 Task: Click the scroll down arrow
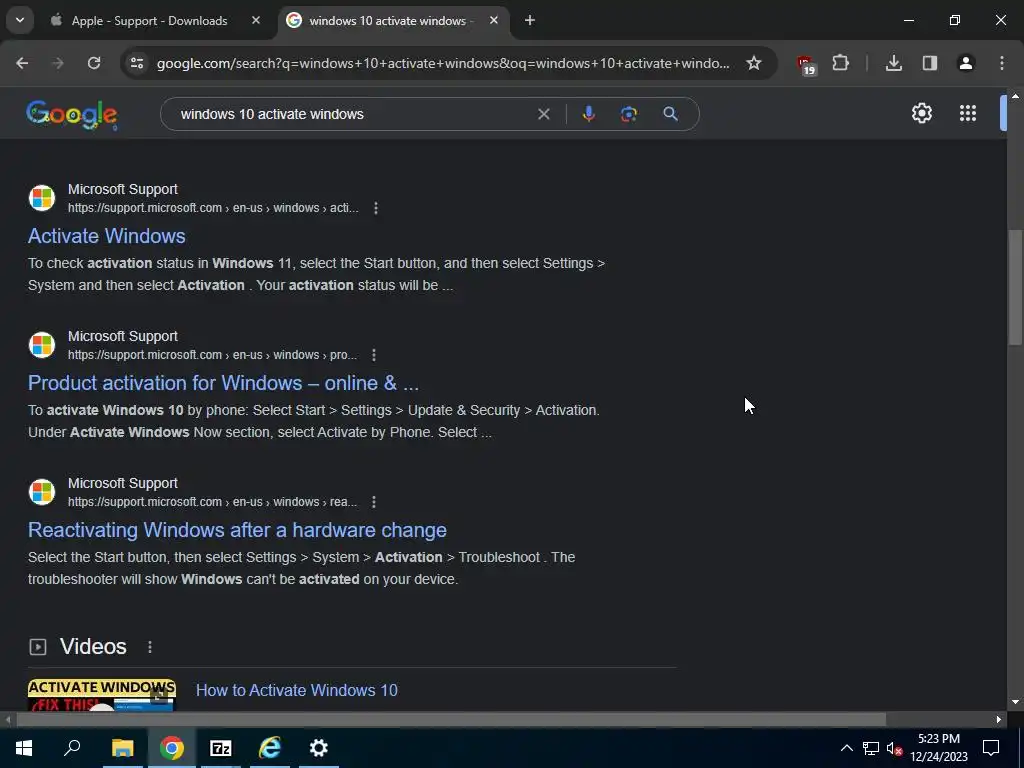pyautogui.click(x=1015, y=702)
